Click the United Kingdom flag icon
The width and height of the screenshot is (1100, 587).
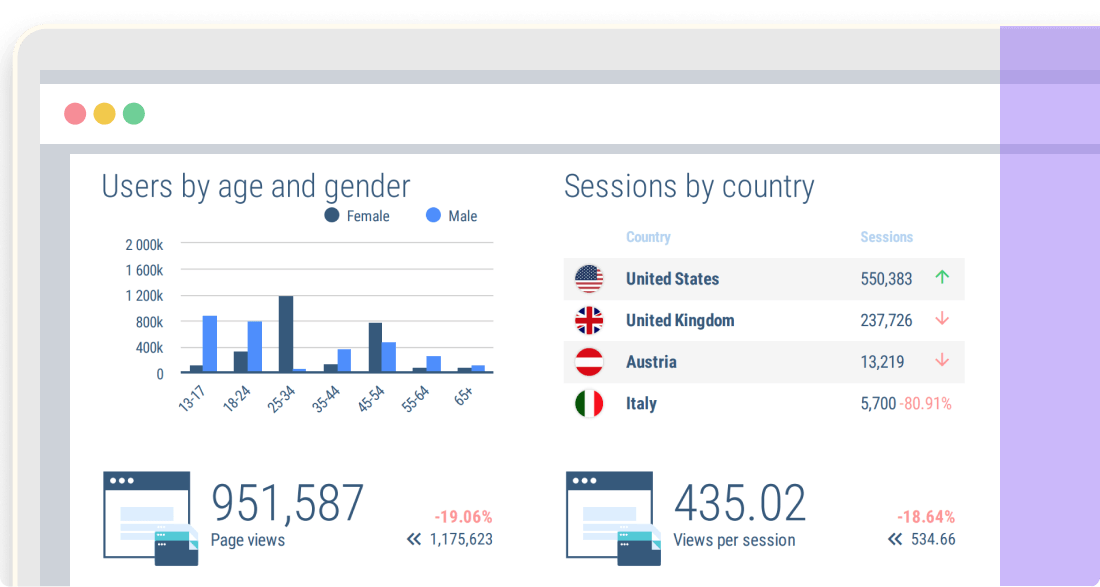pyautogui.click(x=590, y=320)
